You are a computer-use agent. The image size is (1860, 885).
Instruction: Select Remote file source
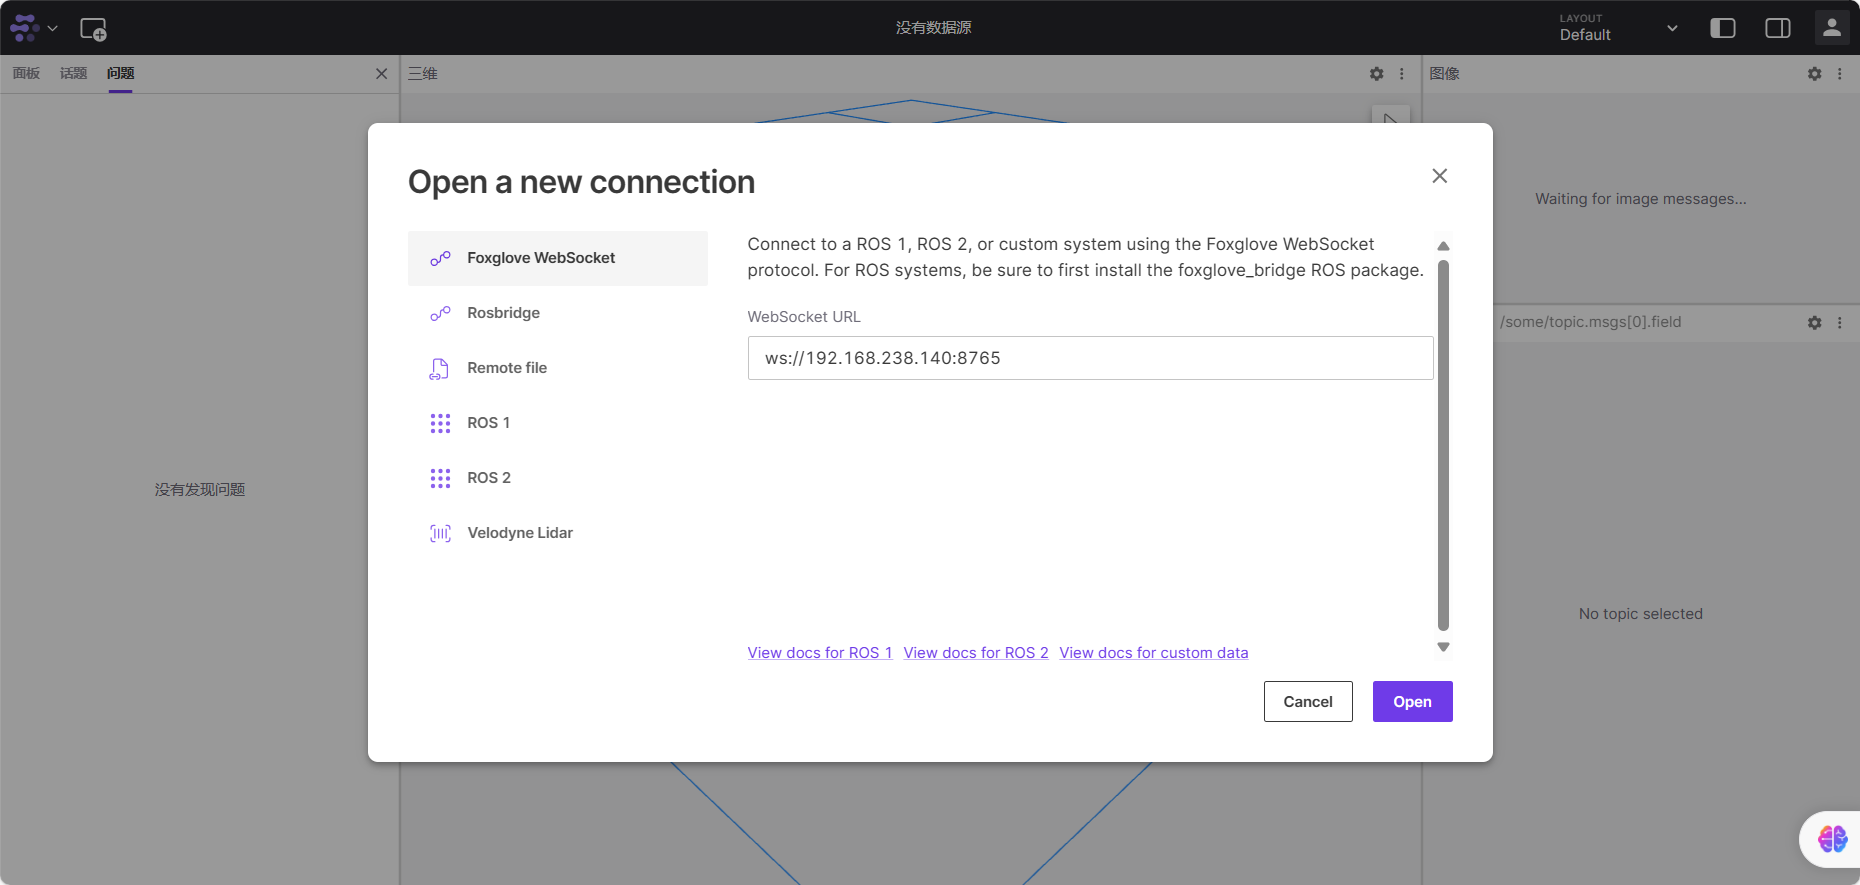pyautogui.click(x=558, y=368)
